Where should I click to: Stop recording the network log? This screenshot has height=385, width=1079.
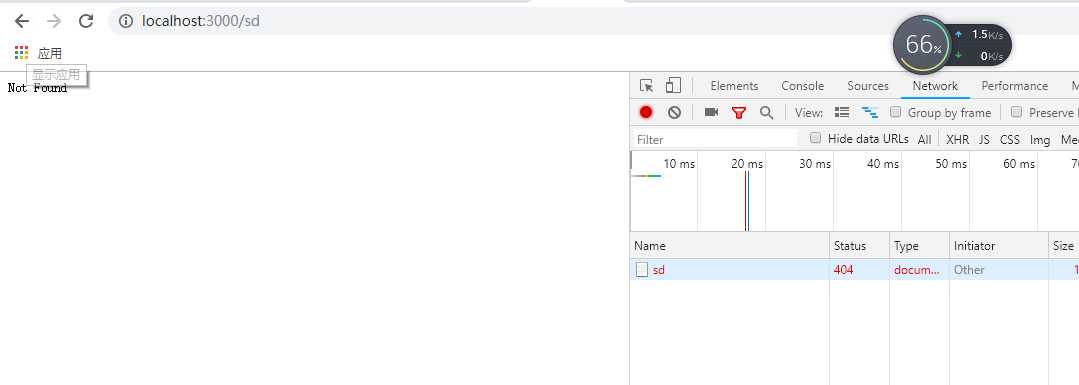[645, 112]
